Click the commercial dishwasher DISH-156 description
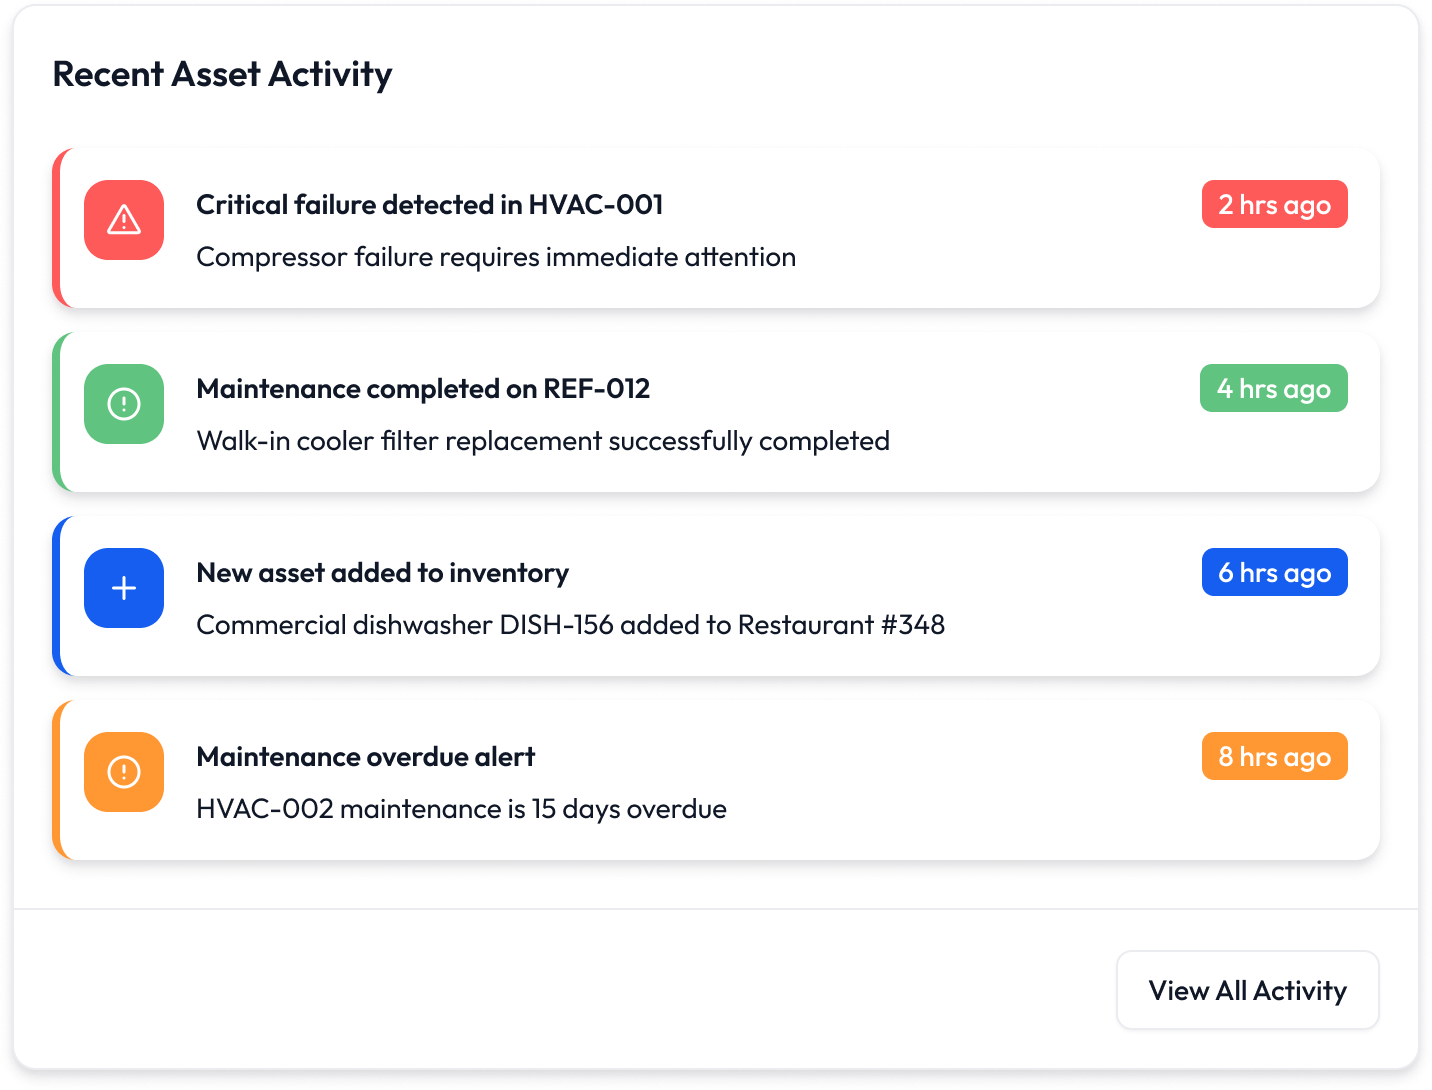Screen dimensions: 1432x1090 coord(570,625)
